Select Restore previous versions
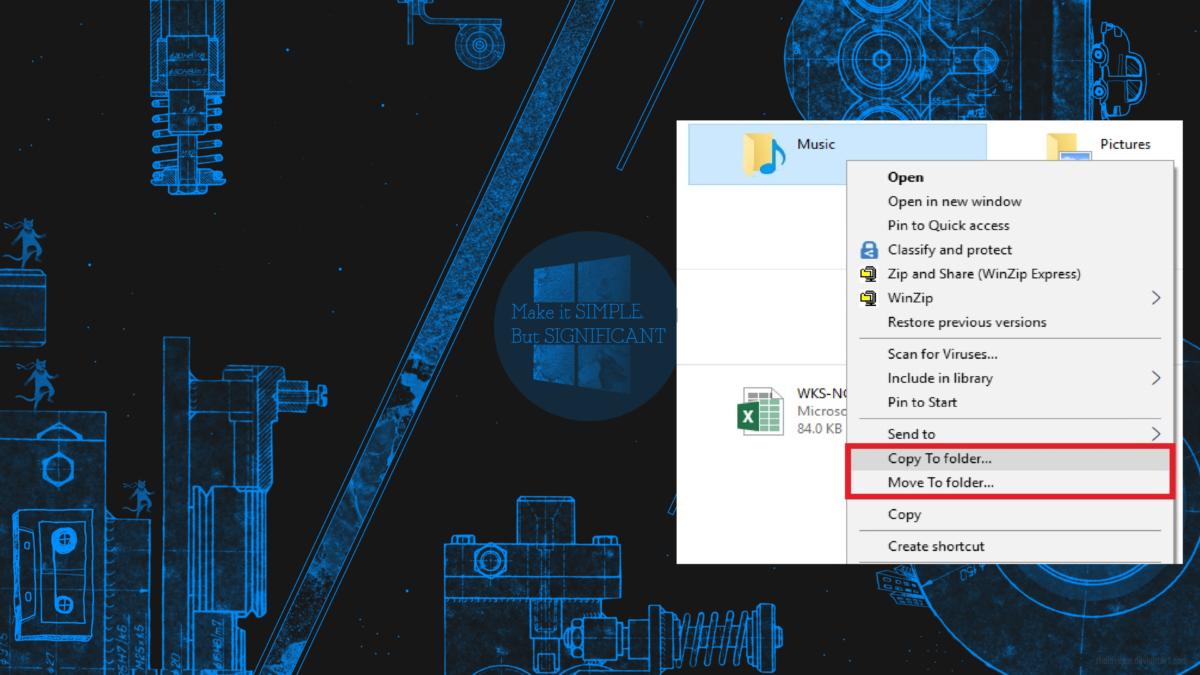 [x=966, y=322]
